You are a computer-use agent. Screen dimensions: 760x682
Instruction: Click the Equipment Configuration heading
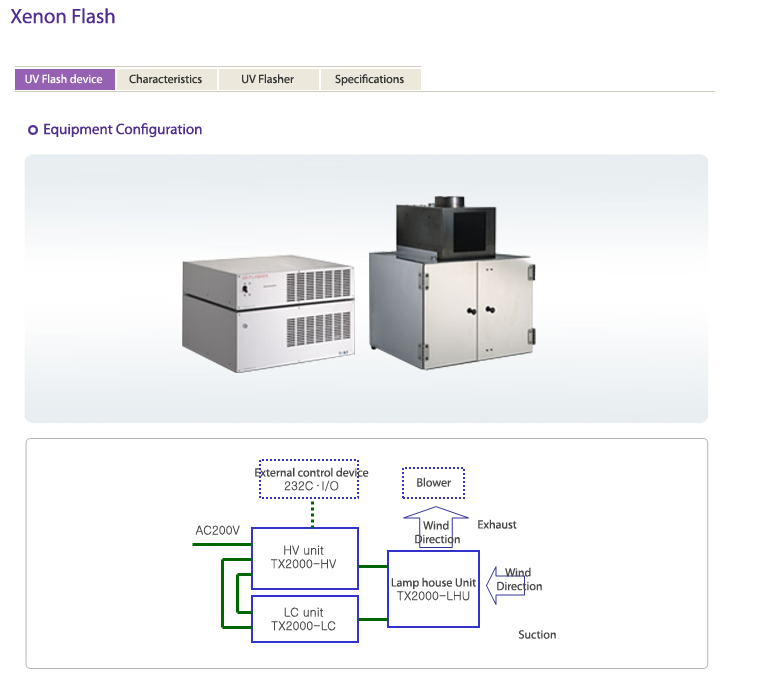[123, 129]
